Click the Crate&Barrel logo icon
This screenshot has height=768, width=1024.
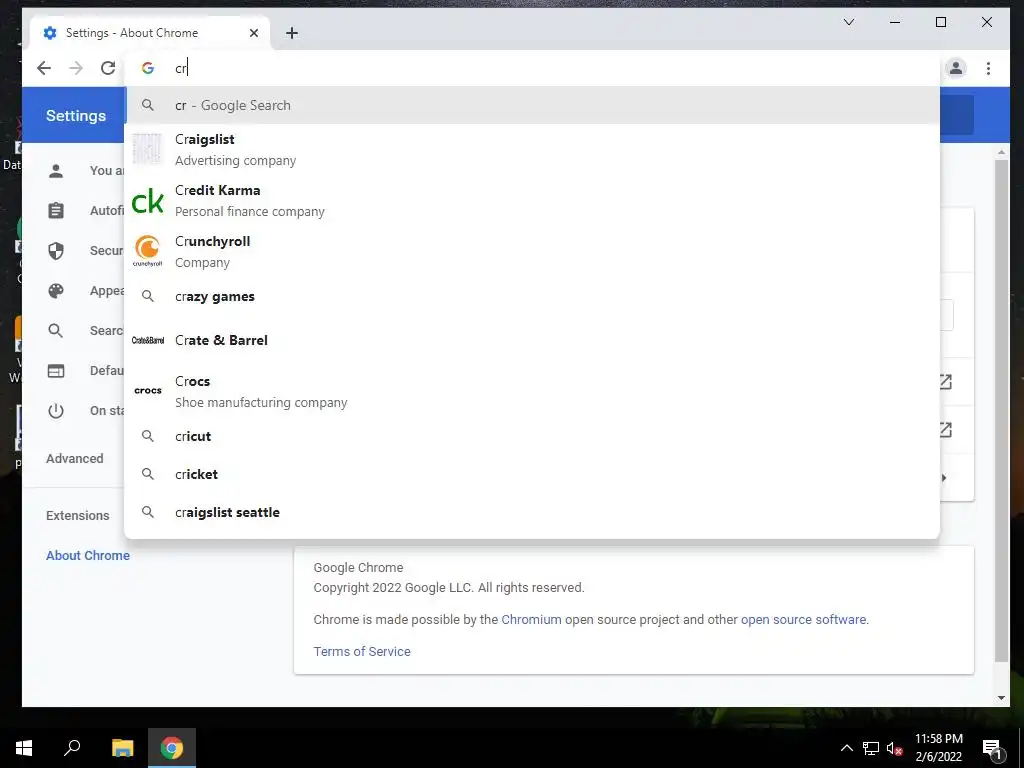pyautogui.click(x=148, y=340)
